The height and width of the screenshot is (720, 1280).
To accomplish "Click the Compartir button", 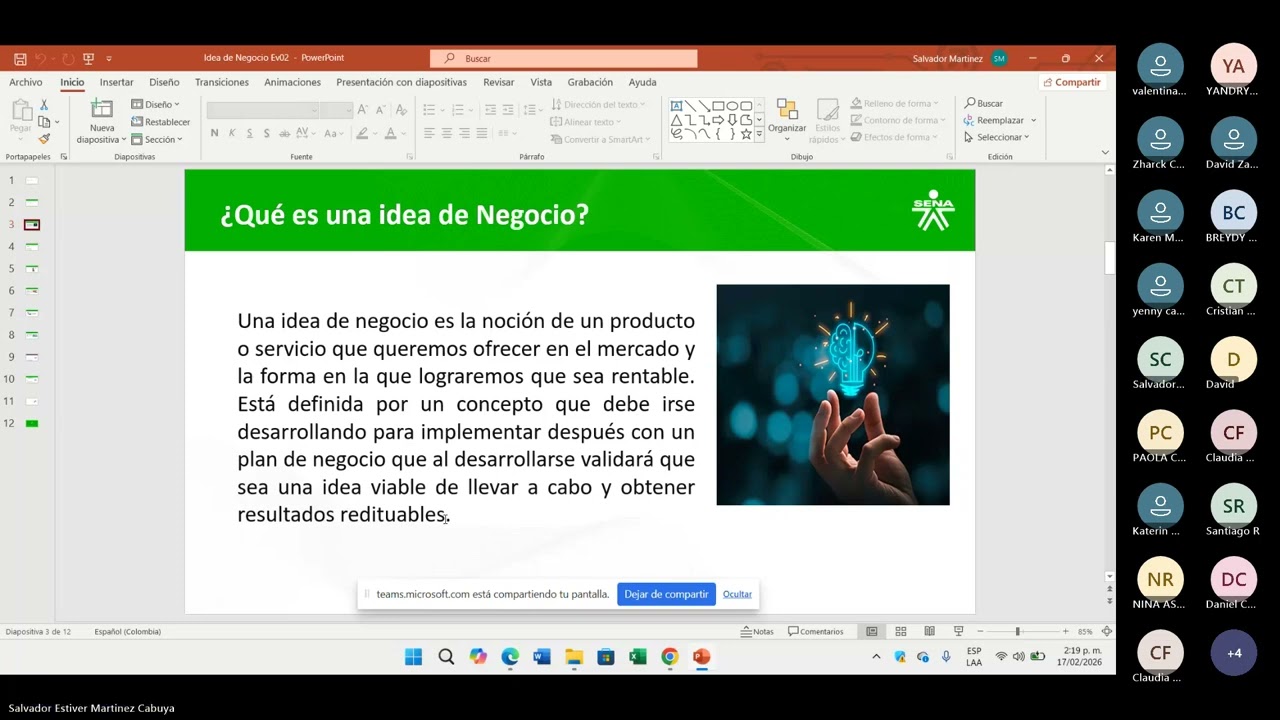I will point(1071,82).
